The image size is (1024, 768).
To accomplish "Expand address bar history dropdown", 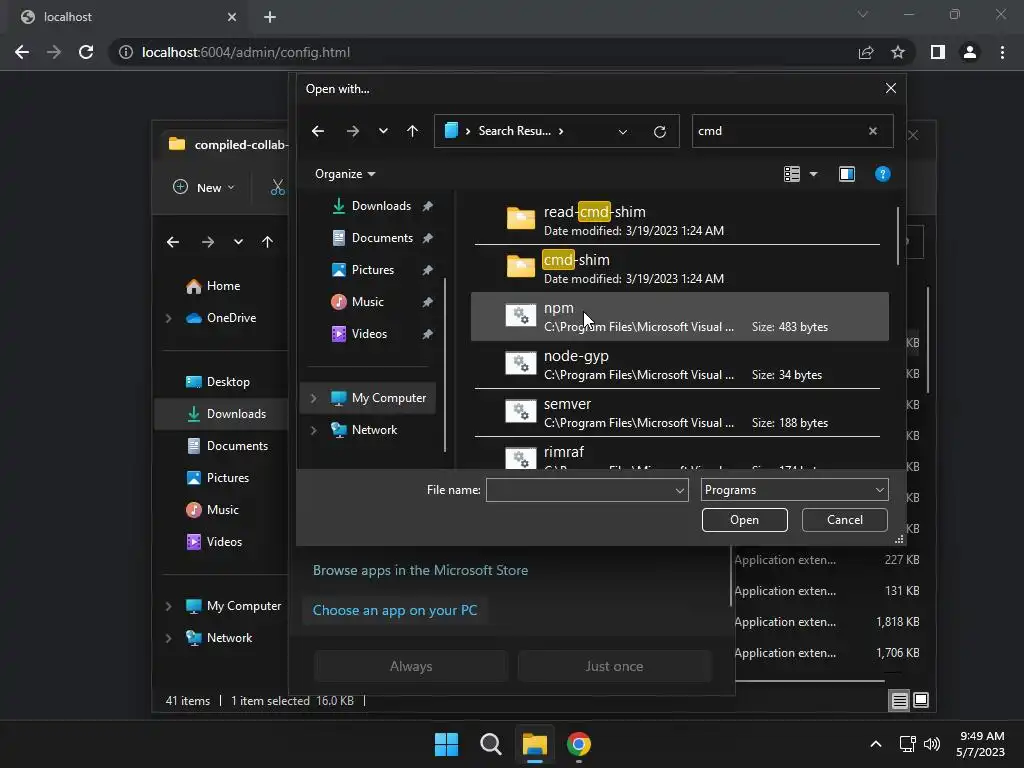I will [622, 131].
